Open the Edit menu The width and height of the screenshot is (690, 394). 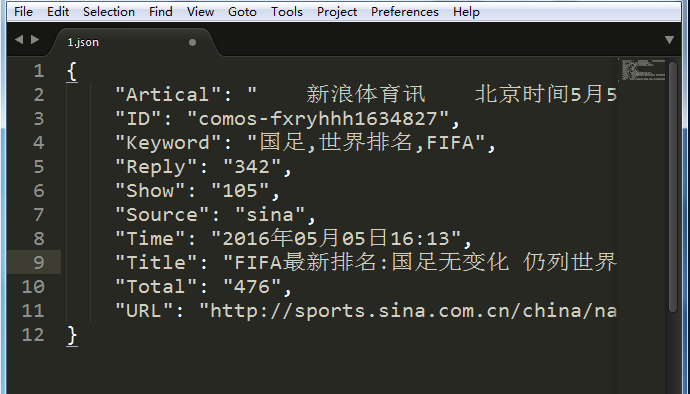(58, 11)
